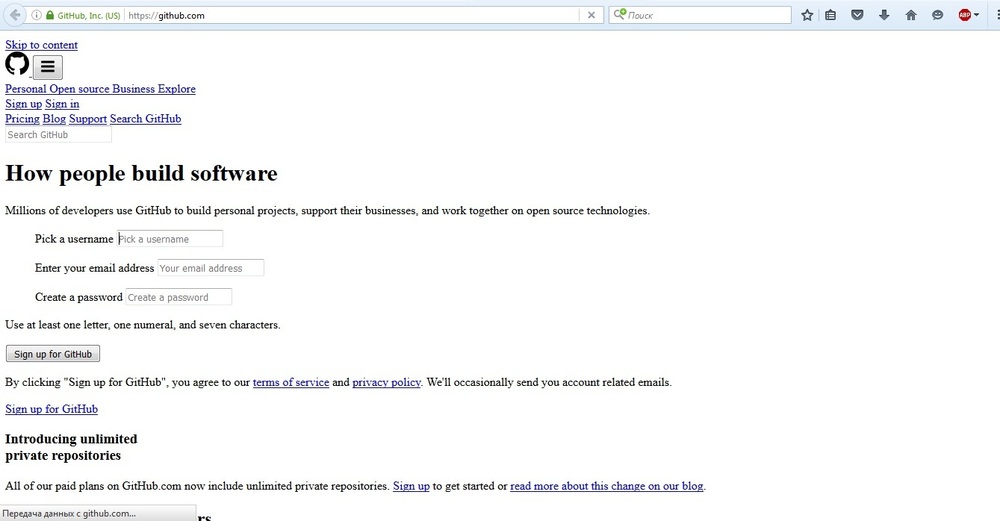Stop page loading with the X button
The height and width of the screenshot is (521, 1000).
pyautogui.click(x=591, y=15)
